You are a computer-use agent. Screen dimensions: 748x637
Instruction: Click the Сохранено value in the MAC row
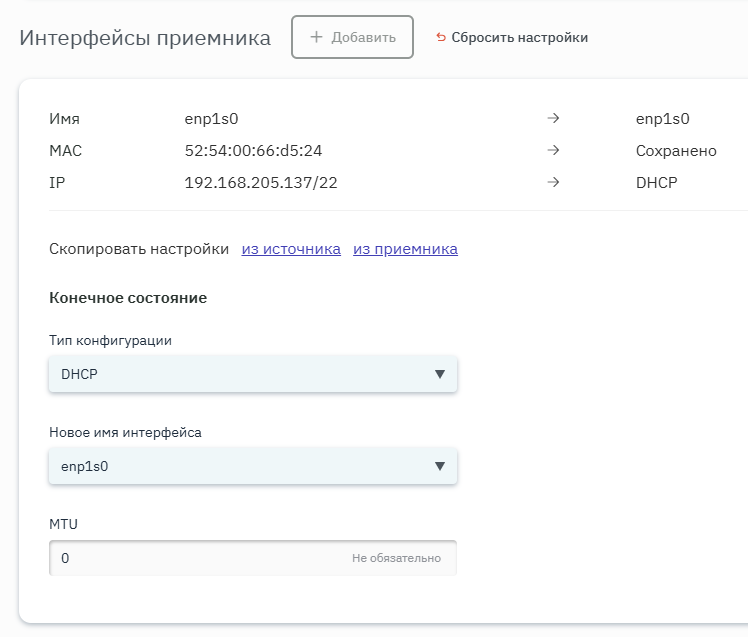click(x=676, y=151)
